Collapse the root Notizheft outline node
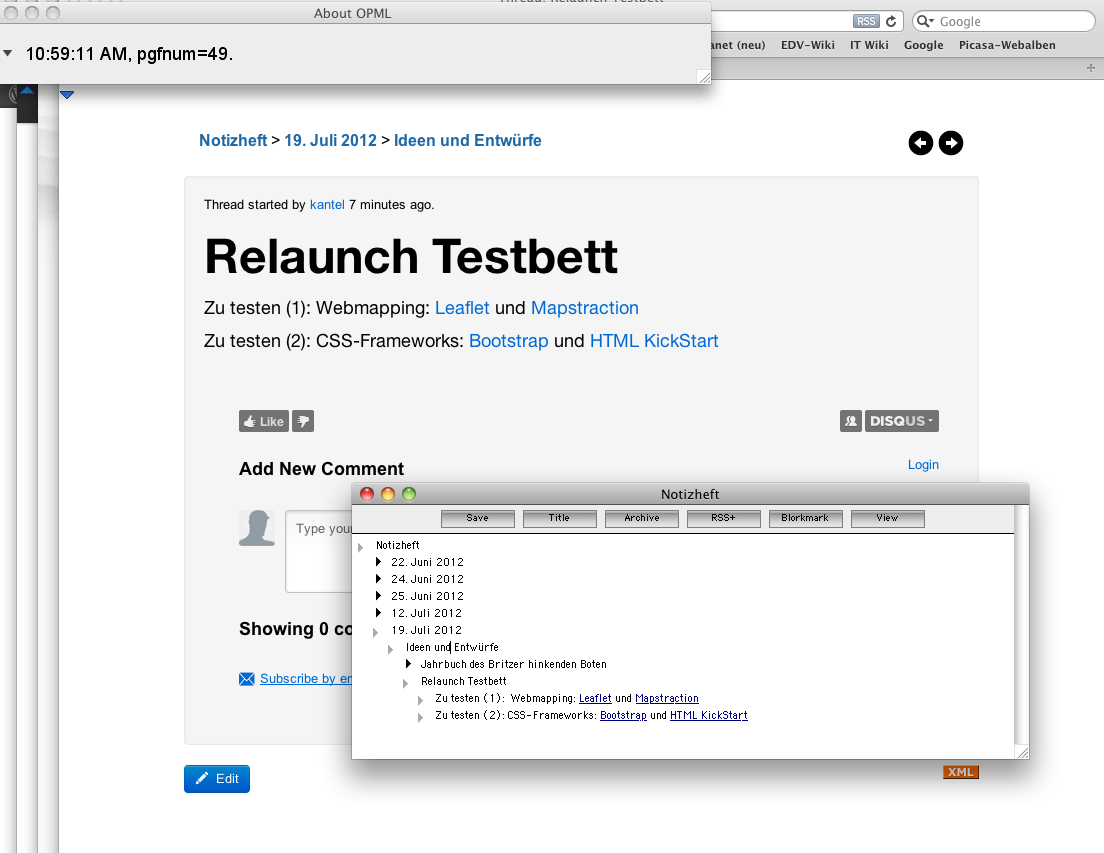This screenshot has height=853, width=1104. pos(360,547)
